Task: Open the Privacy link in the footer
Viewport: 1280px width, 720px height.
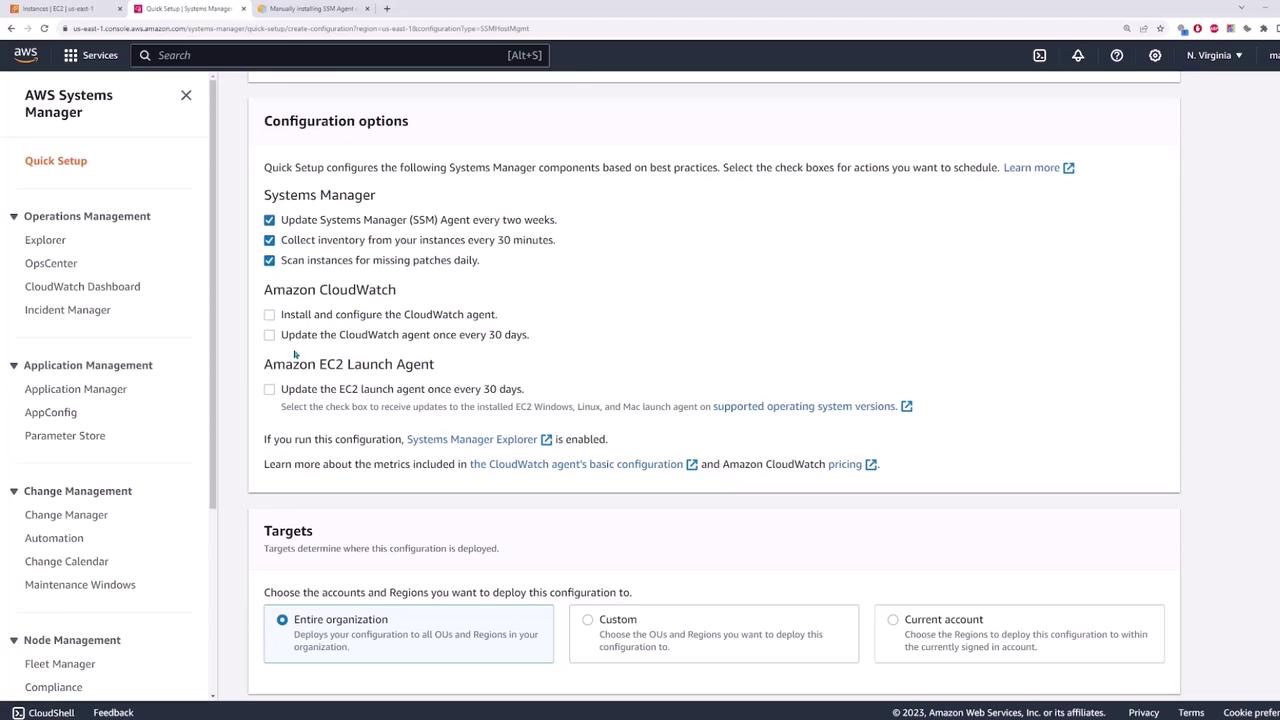Action: coord(1144,712)
